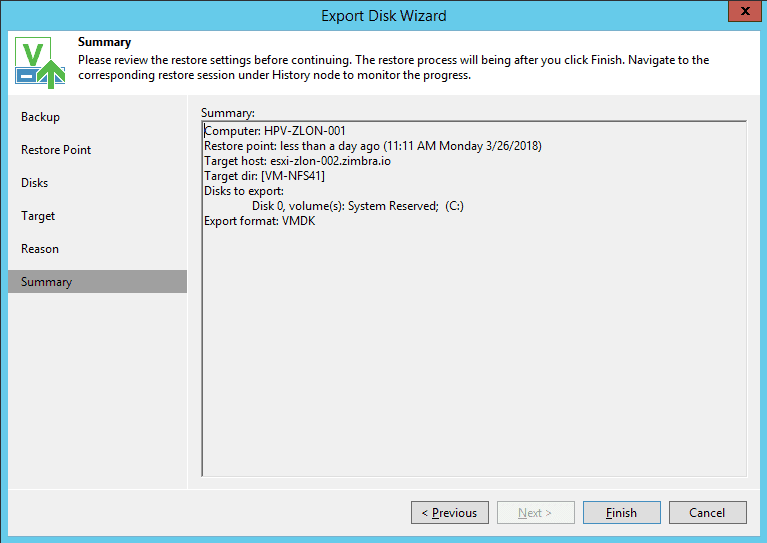The height and width of the screenshot is (543, 767).
Task: Open the Target wizard step
Action: [38, 216]
